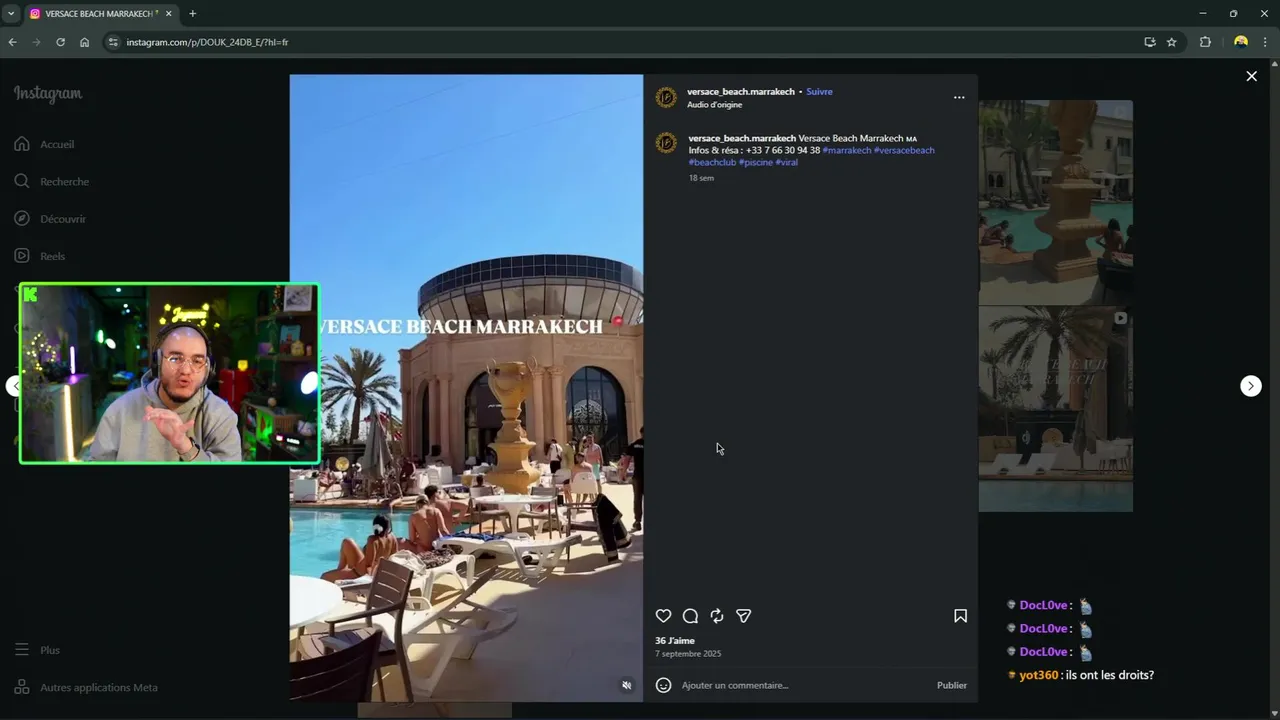Share the post via paper plane icon
1280x720 pixels.
pyautogui.click(x=743, y=616)
